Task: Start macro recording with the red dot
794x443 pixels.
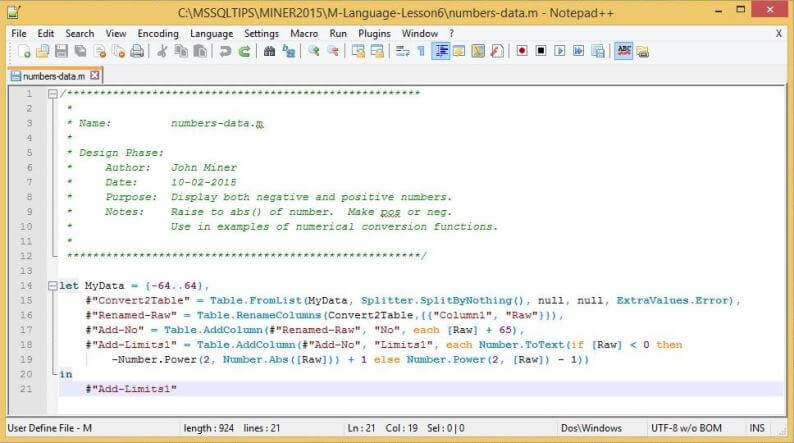Action: (x=522, y=51)
